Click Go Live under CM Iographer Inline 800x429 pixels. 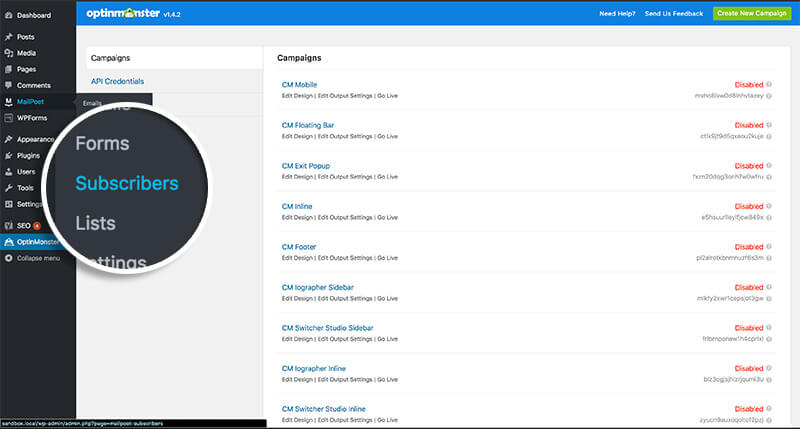(388, 380)
